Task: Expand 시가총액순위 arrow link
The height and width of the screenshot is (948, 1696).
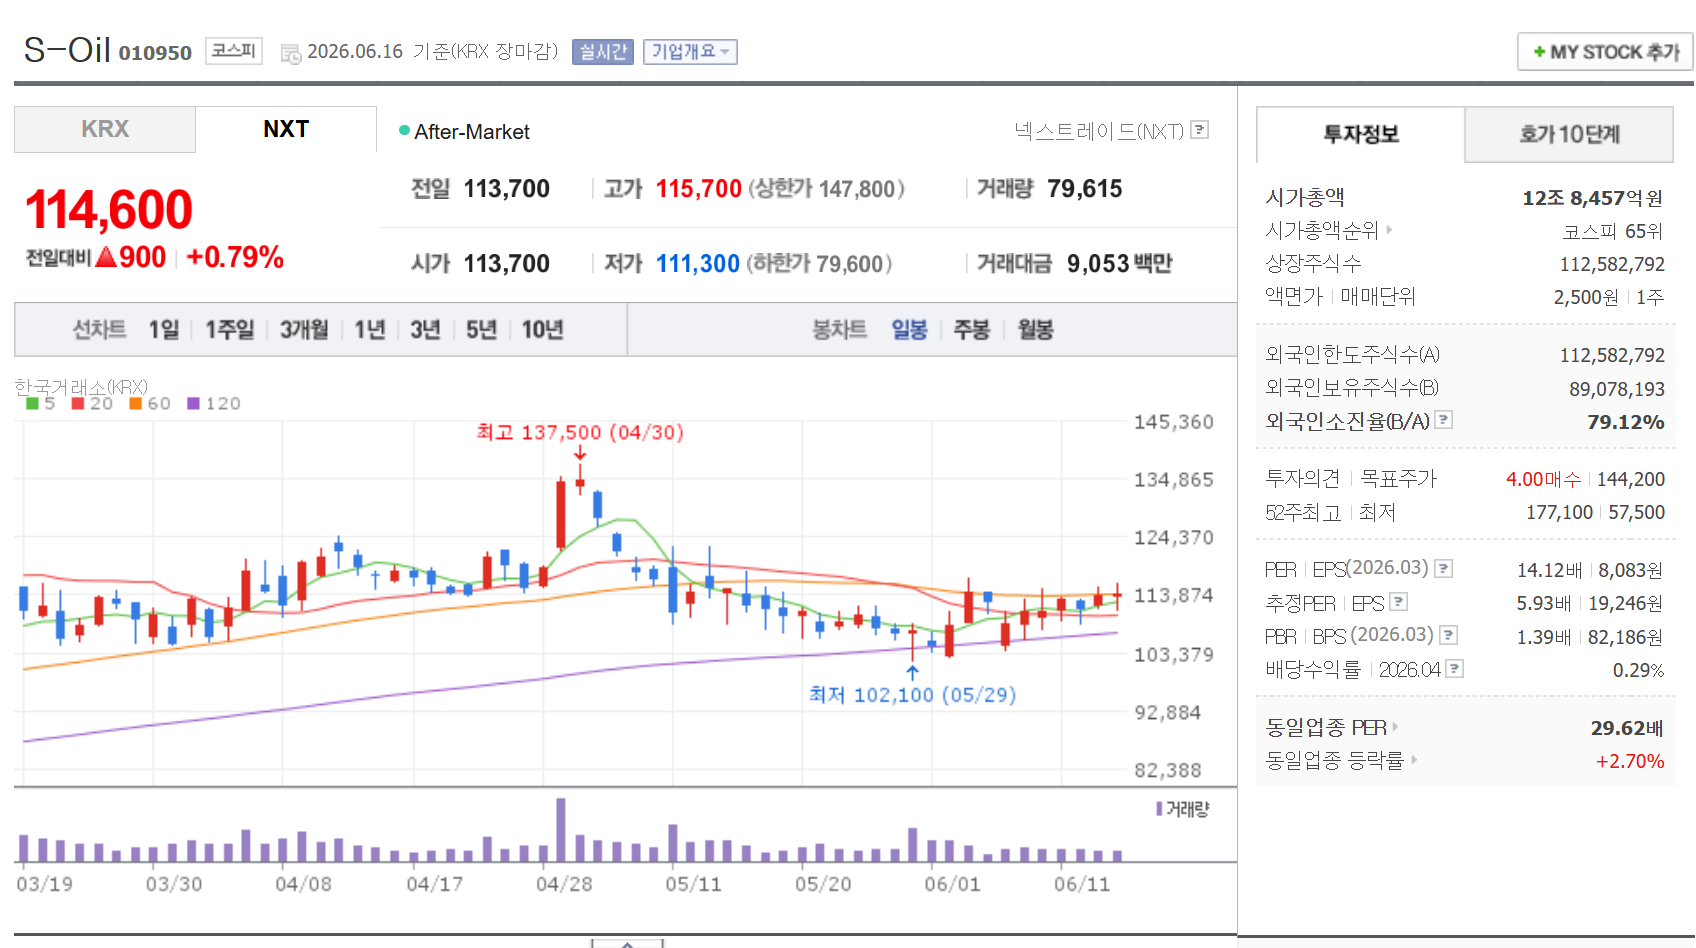Action: 1390,230
